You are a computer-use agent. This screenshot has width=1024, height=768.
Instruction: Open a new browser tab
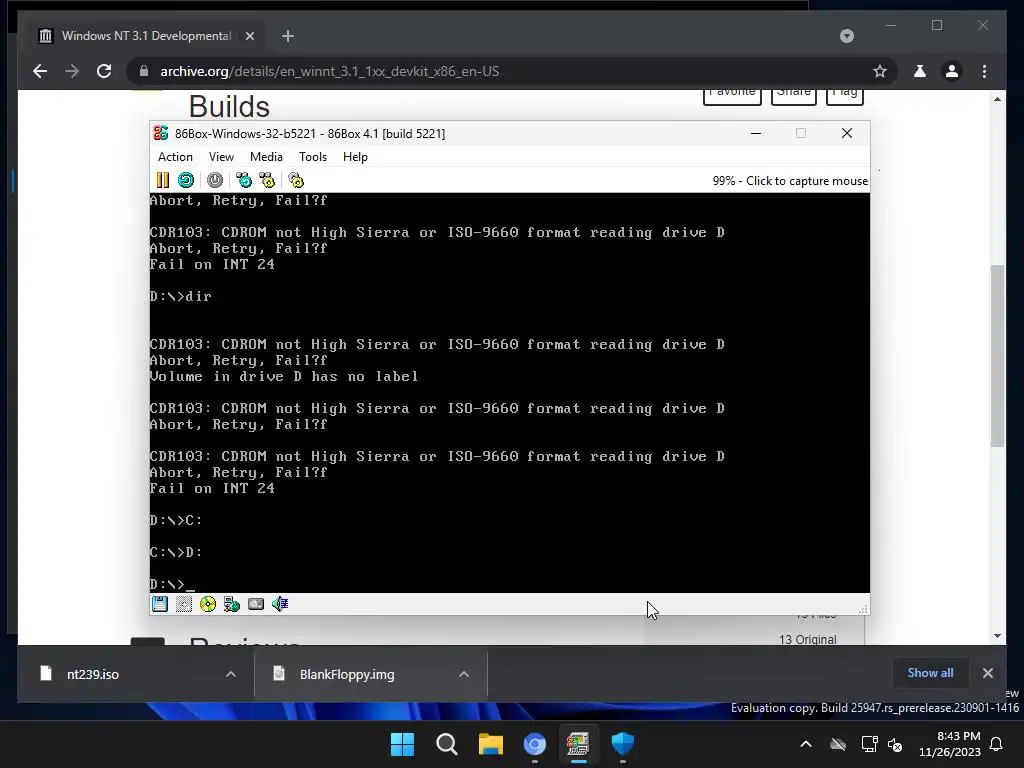click(x=288, y=36)
